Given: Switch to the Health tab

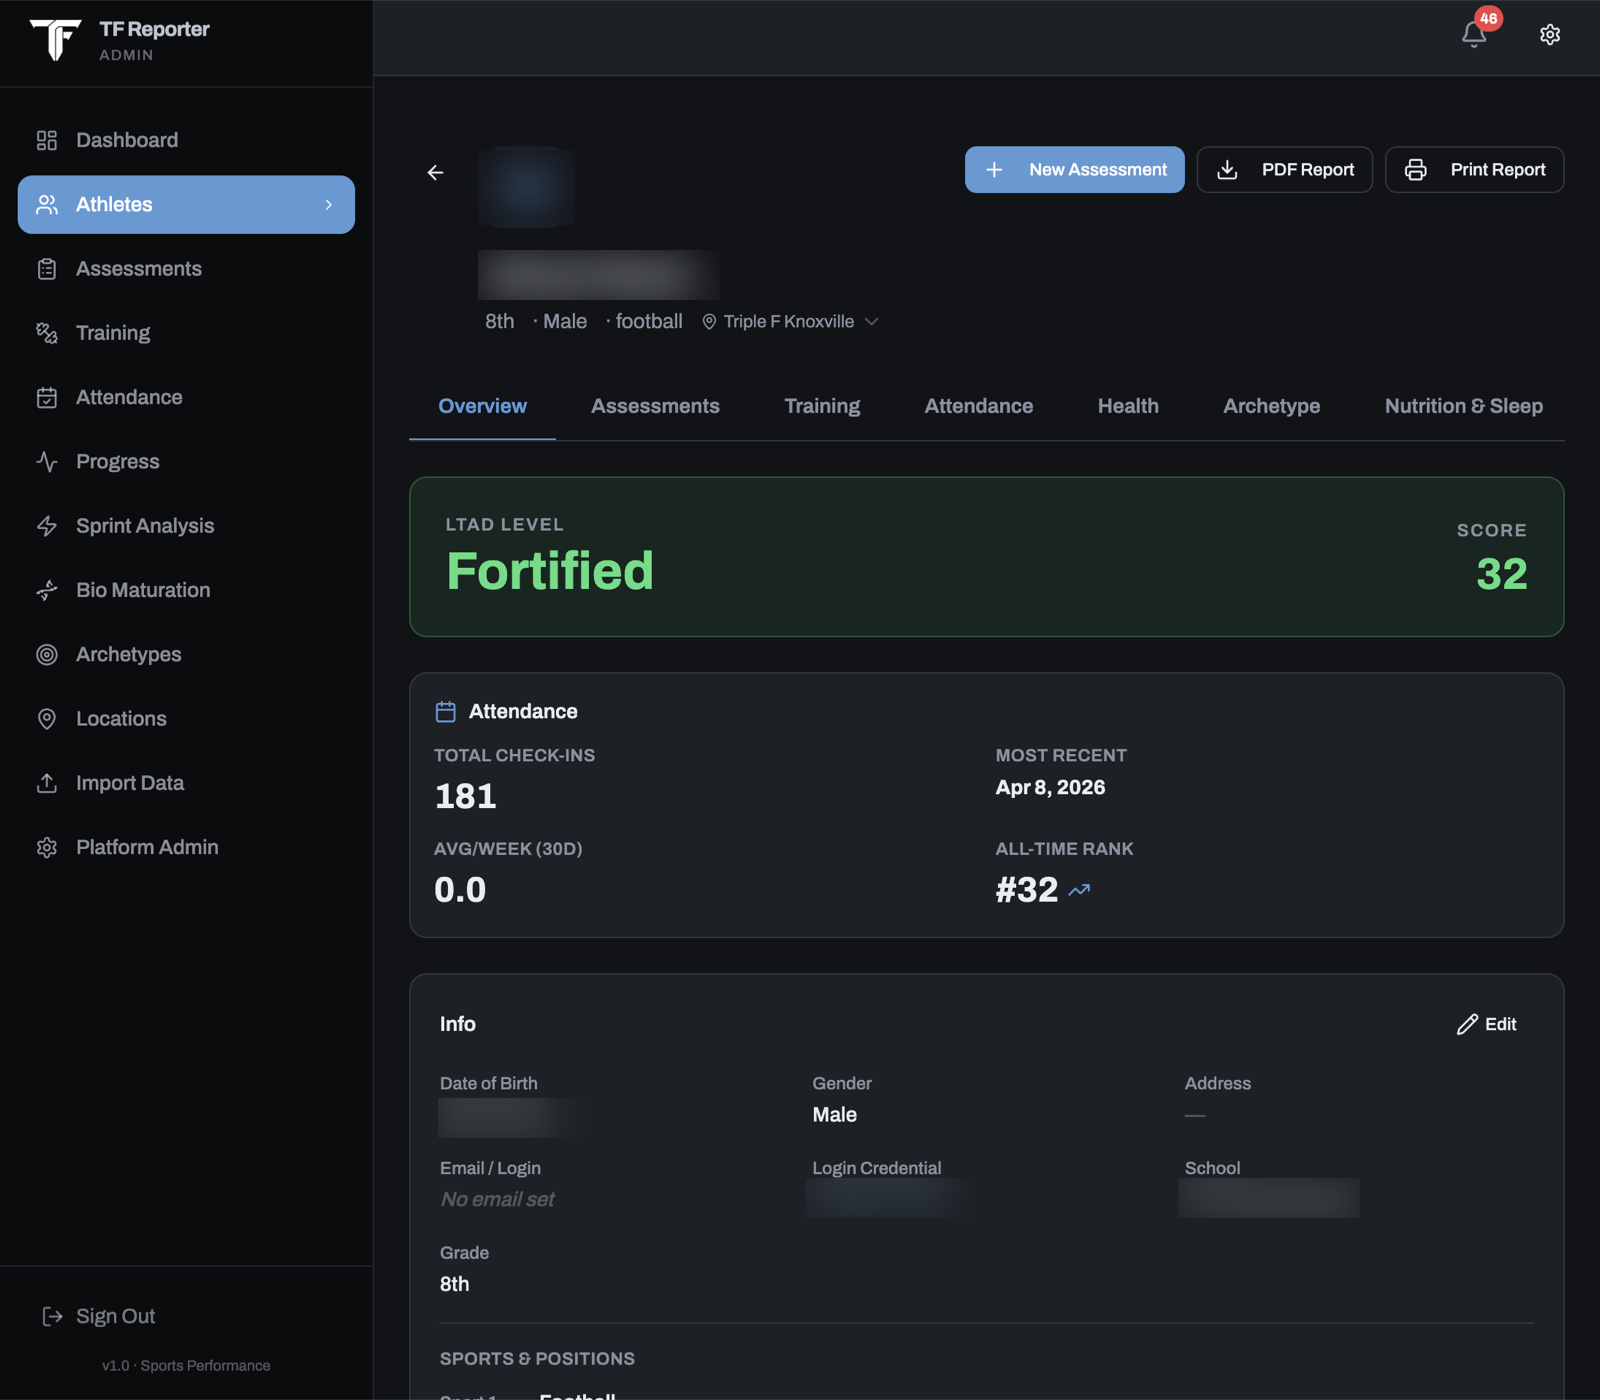Looking at the screenshot, I should point(1128,406).
